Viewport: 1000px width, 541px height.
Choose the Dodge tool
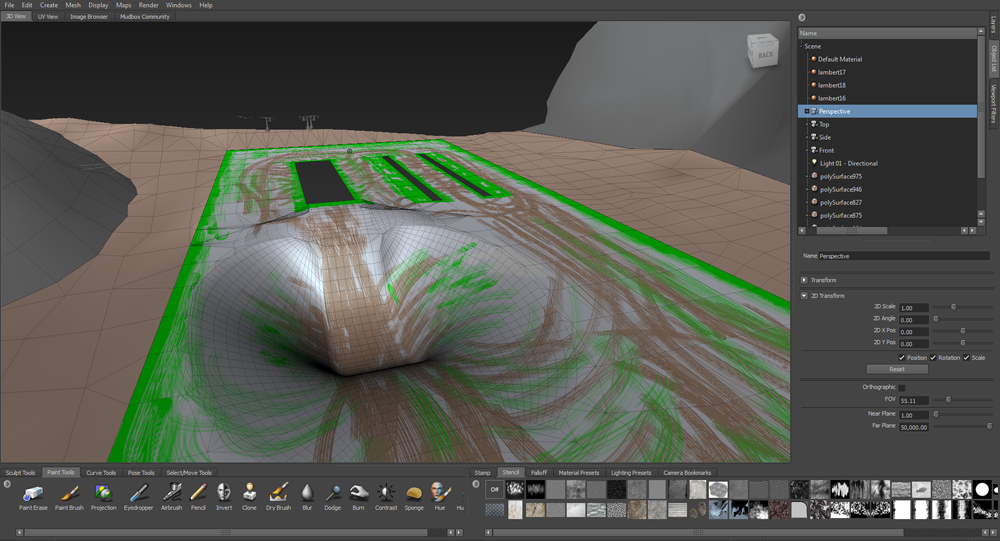coord(332,497)
